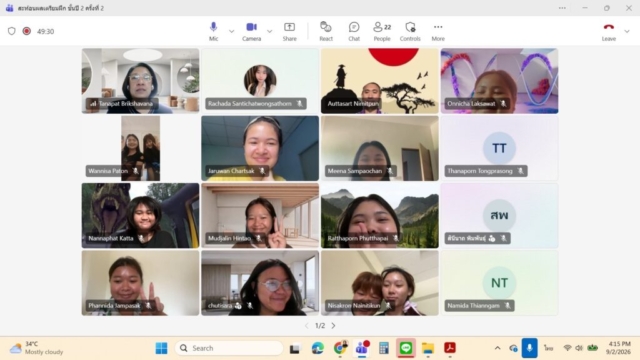Open meeting Controls panel
The height and width of the screenshot is (360, 640).
pos(410,31)
